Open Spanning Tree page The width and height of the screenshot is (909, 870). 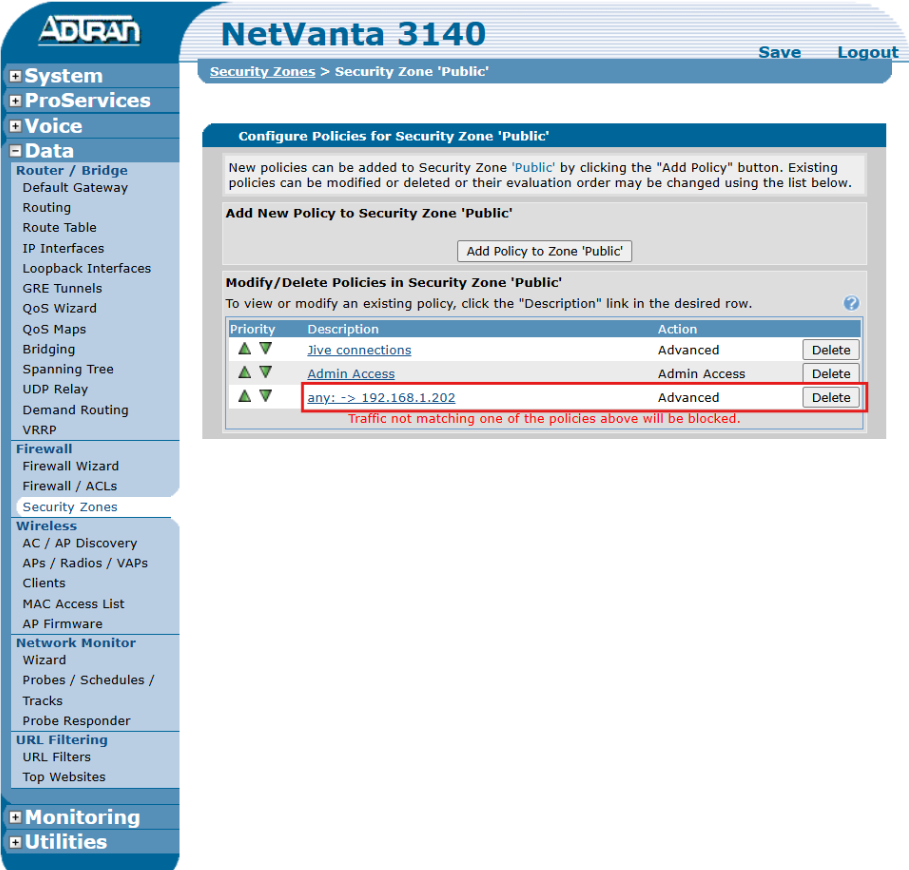68,369
